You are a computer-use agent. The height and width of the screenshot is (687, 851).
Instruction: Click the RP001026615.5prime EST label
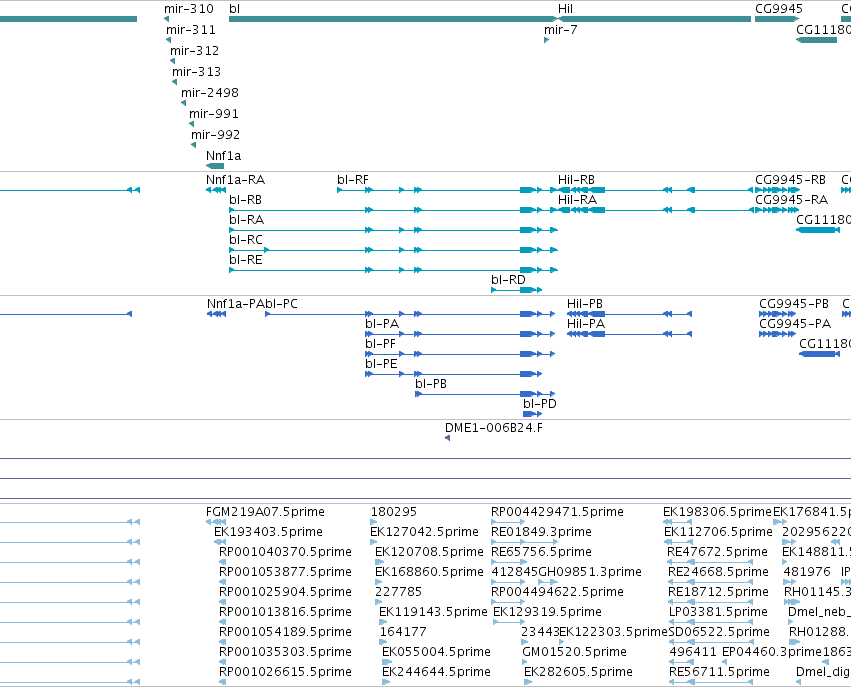click(285, 672)
